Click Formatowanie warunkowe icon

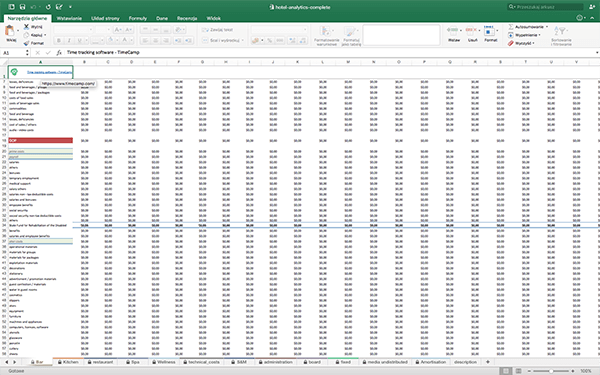click(x=326, y=32)
